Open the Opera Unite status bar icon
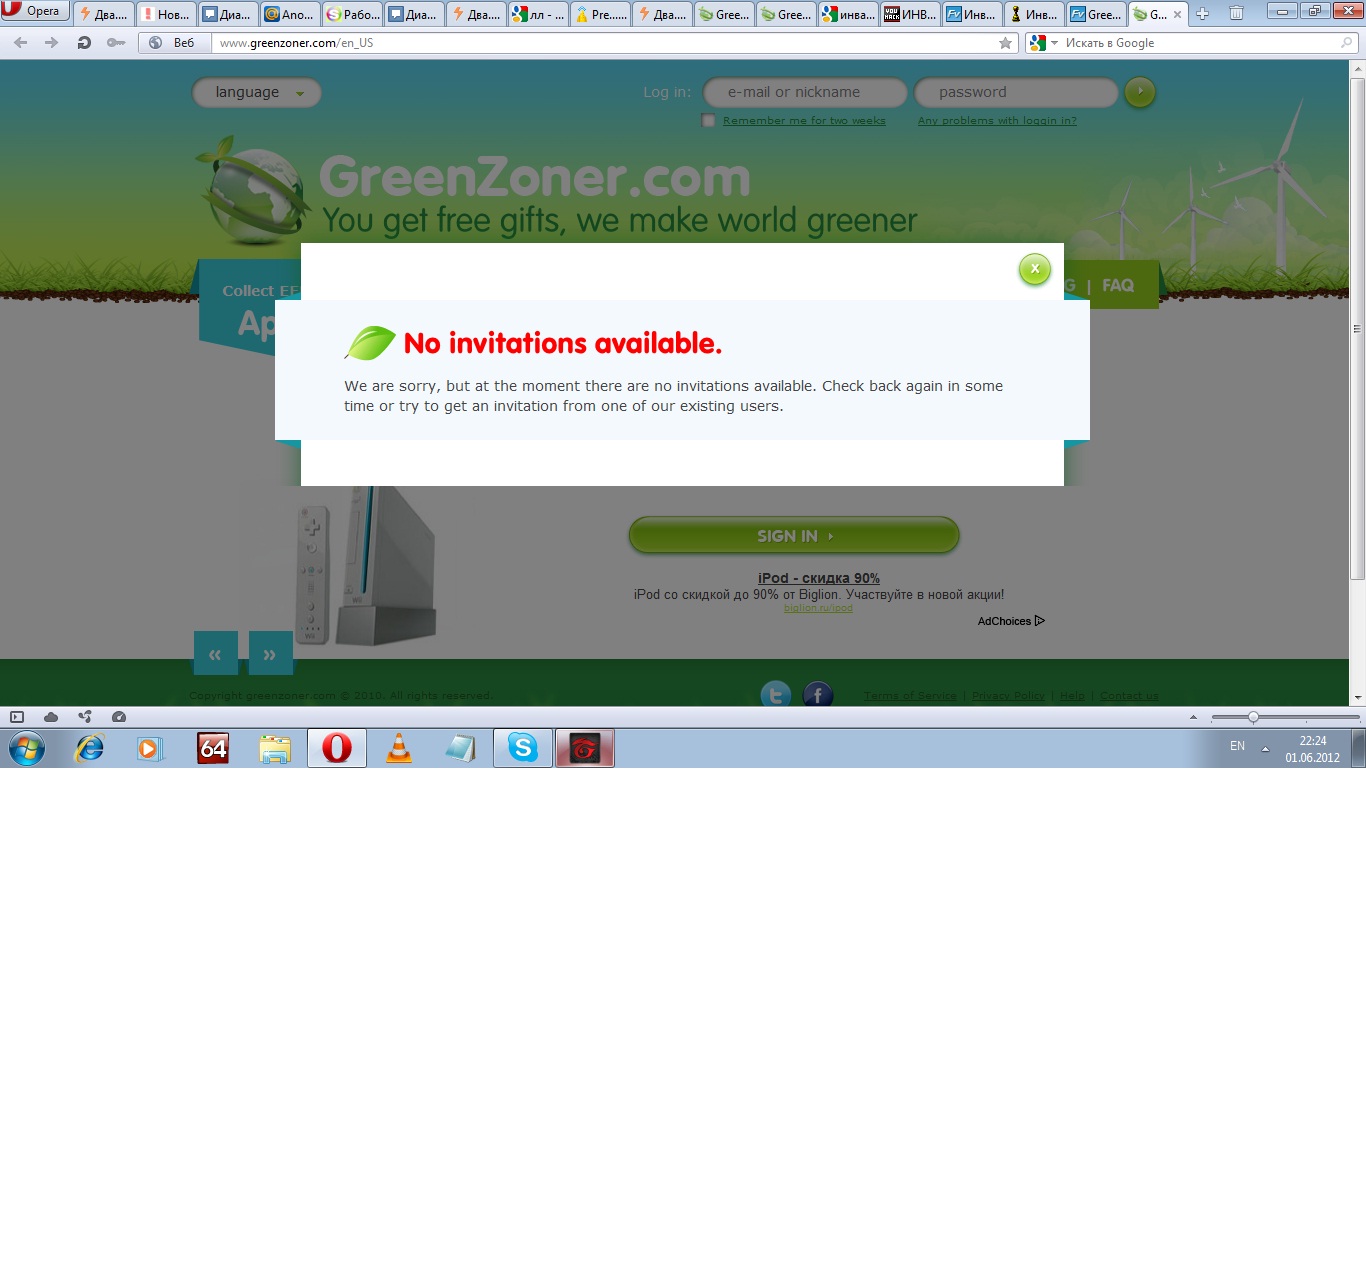 (85, 717)
